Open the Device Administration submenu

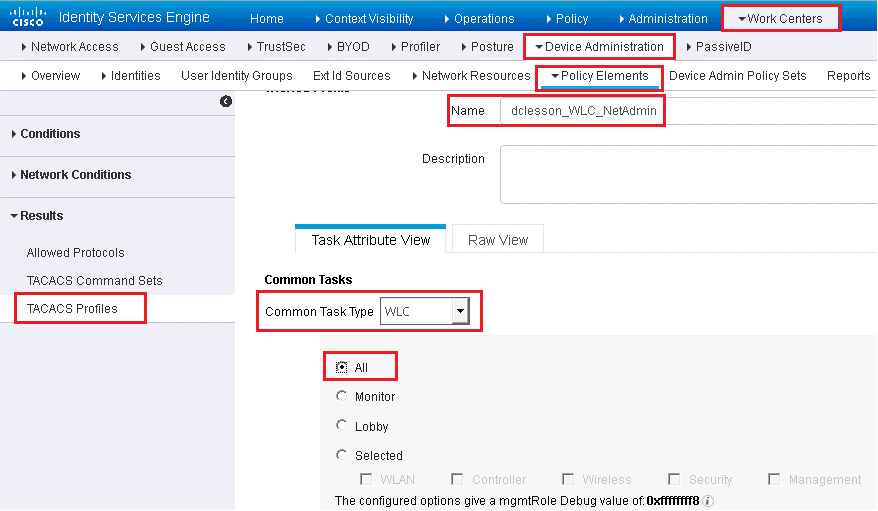(x=599, y=46)
